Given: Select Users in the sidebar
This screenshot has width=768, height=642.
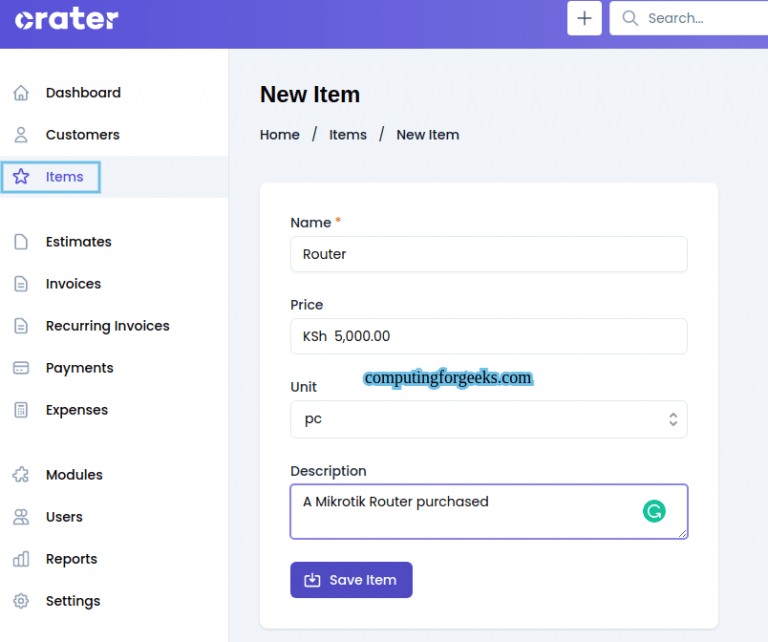Looking at the screenshot, I should click(64, 517).
